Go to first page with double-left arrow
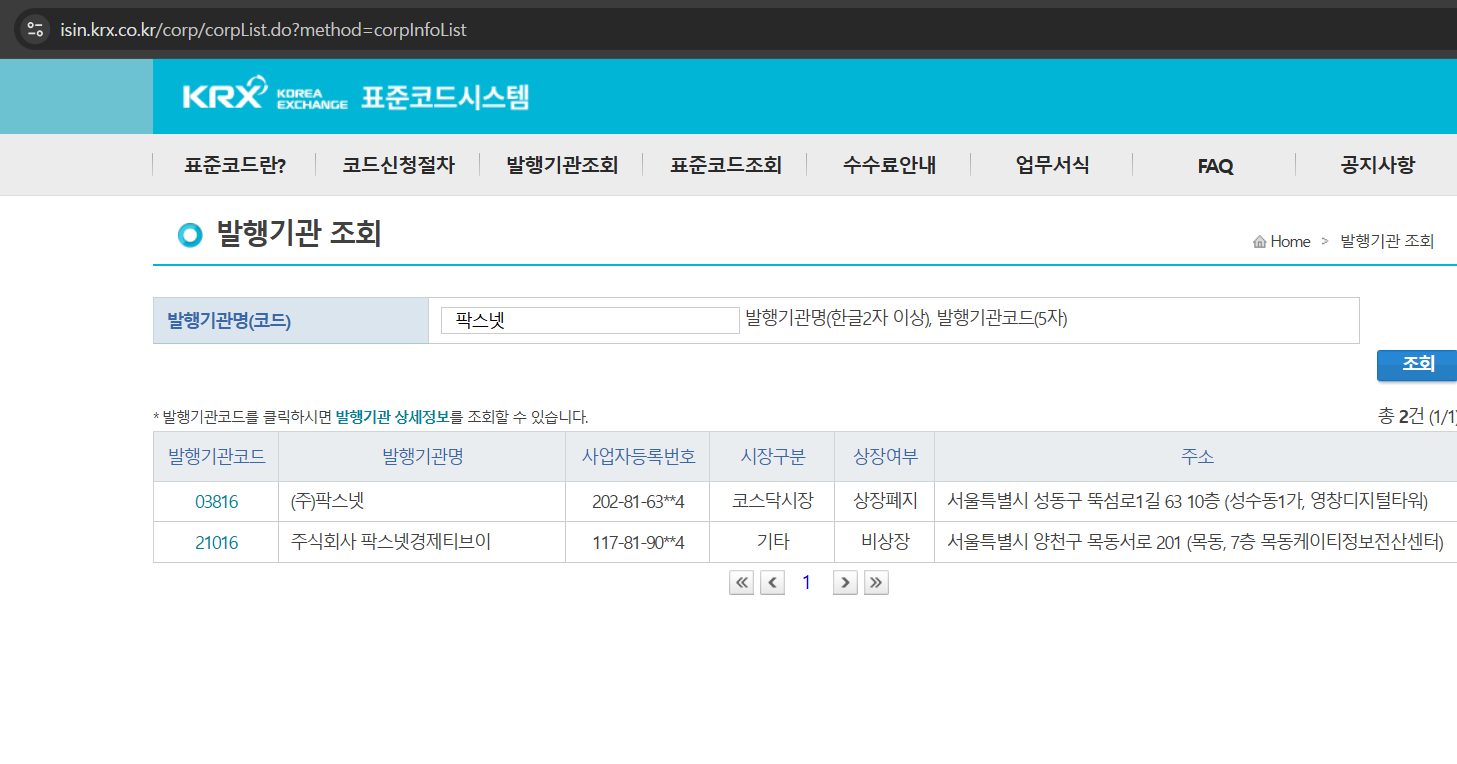This screenshot has width=1457, height=764. [742, 583]
